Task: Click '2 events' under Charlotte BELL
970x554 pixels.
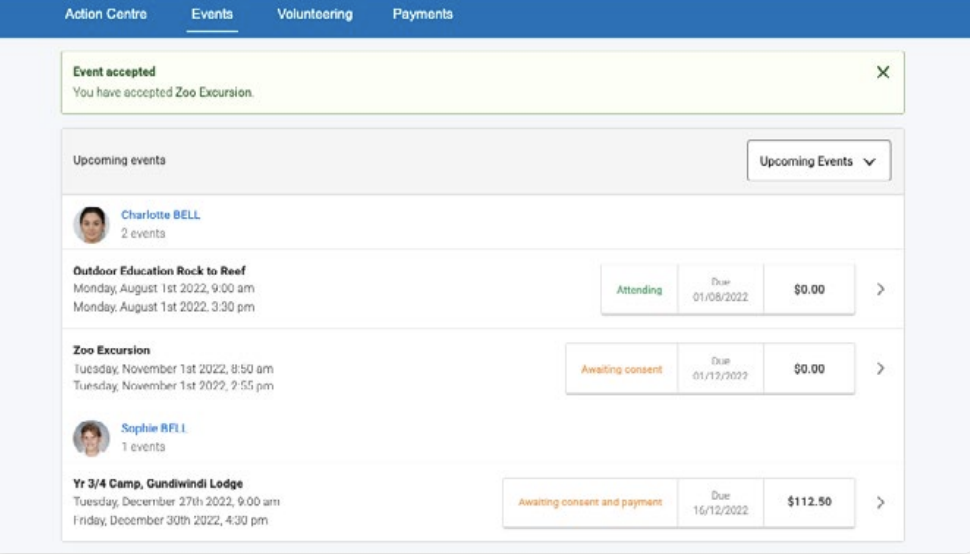Action: (143, 233)
